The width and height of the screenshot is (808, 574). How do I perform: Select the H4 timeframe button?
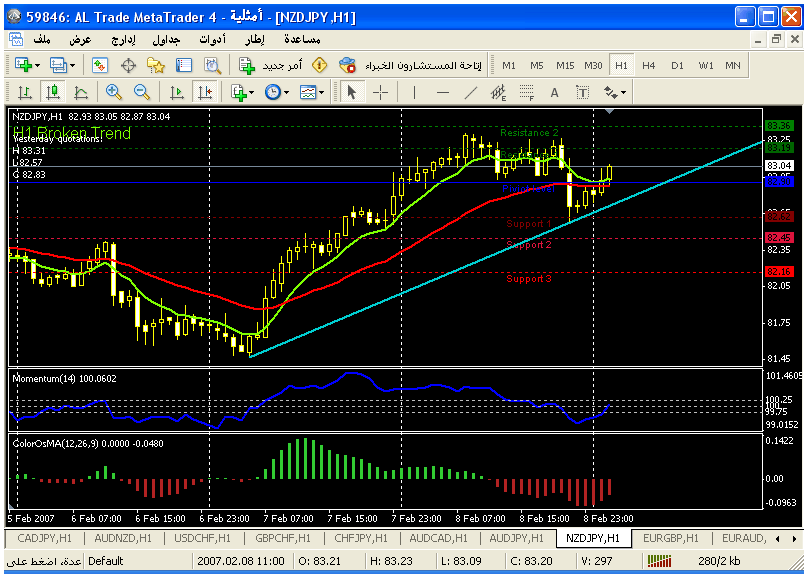point(649,65)
